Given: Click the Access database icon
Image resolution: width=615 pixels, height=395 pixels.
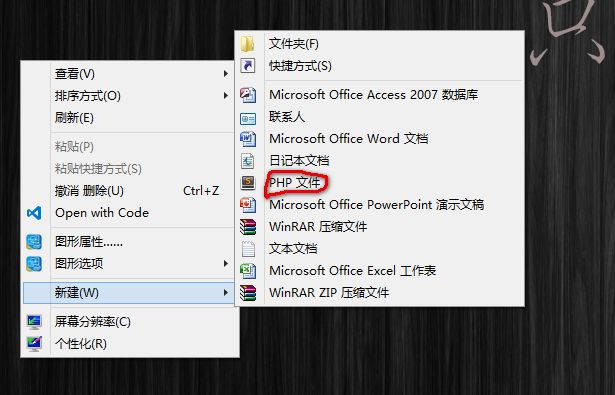Looking at the screenshot, I should [248, 95].
